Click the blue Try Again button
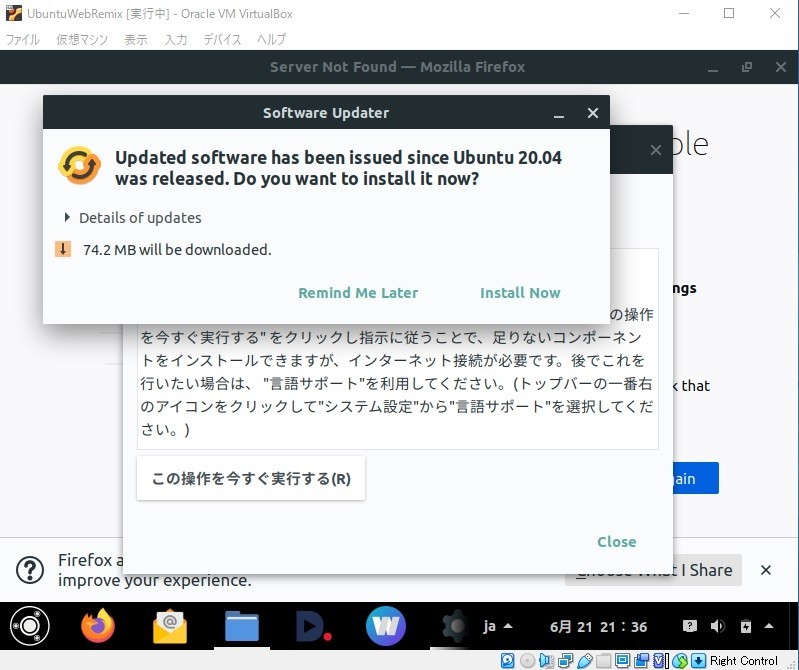The width and height of the screenshot is (799, 670). 696,478
